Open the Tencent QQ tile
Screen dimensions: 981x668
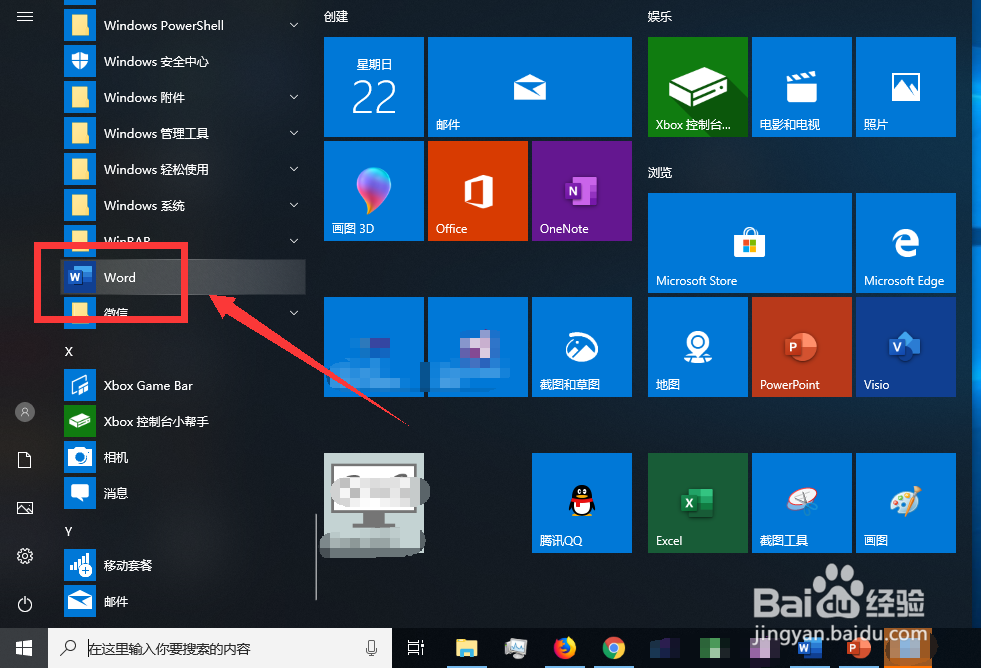pos(581,503)
